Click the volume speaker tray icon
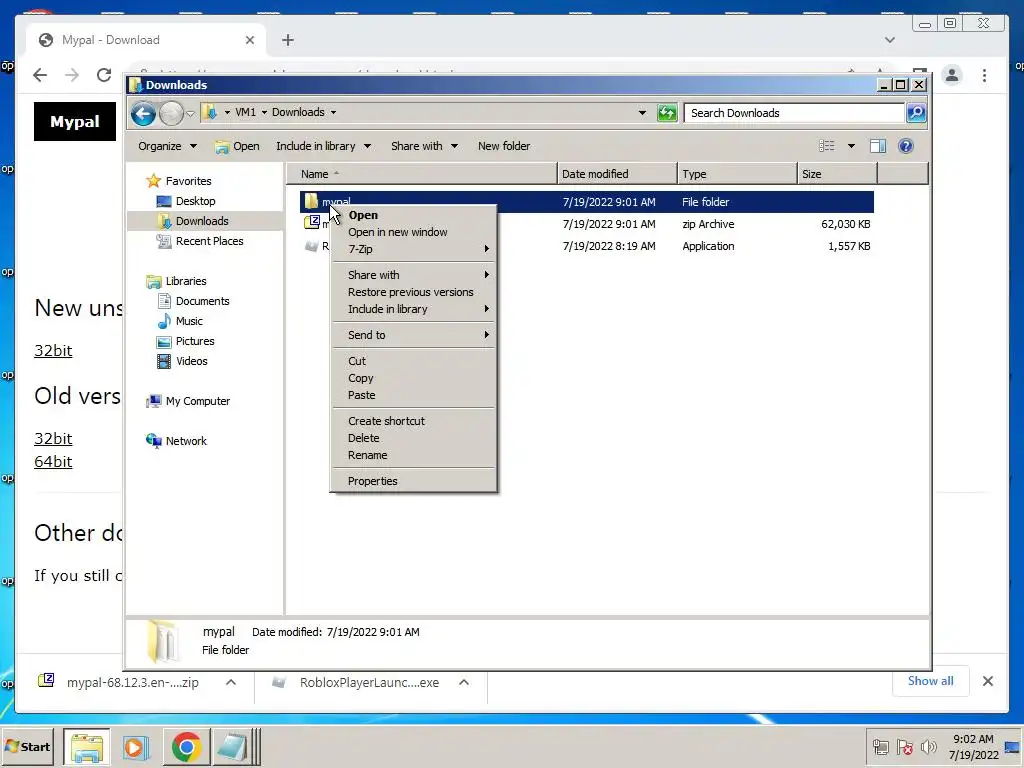Screen dimensions: 1024x768 point(928,746)
